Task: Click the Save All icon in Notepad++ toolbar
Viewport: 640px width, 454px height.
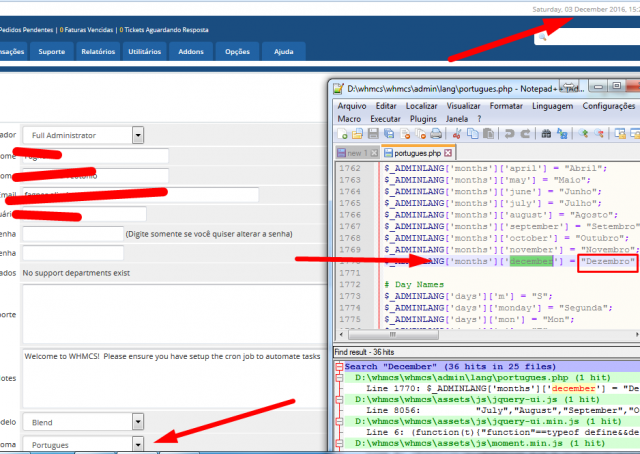Action: click(x=389, y=134)
